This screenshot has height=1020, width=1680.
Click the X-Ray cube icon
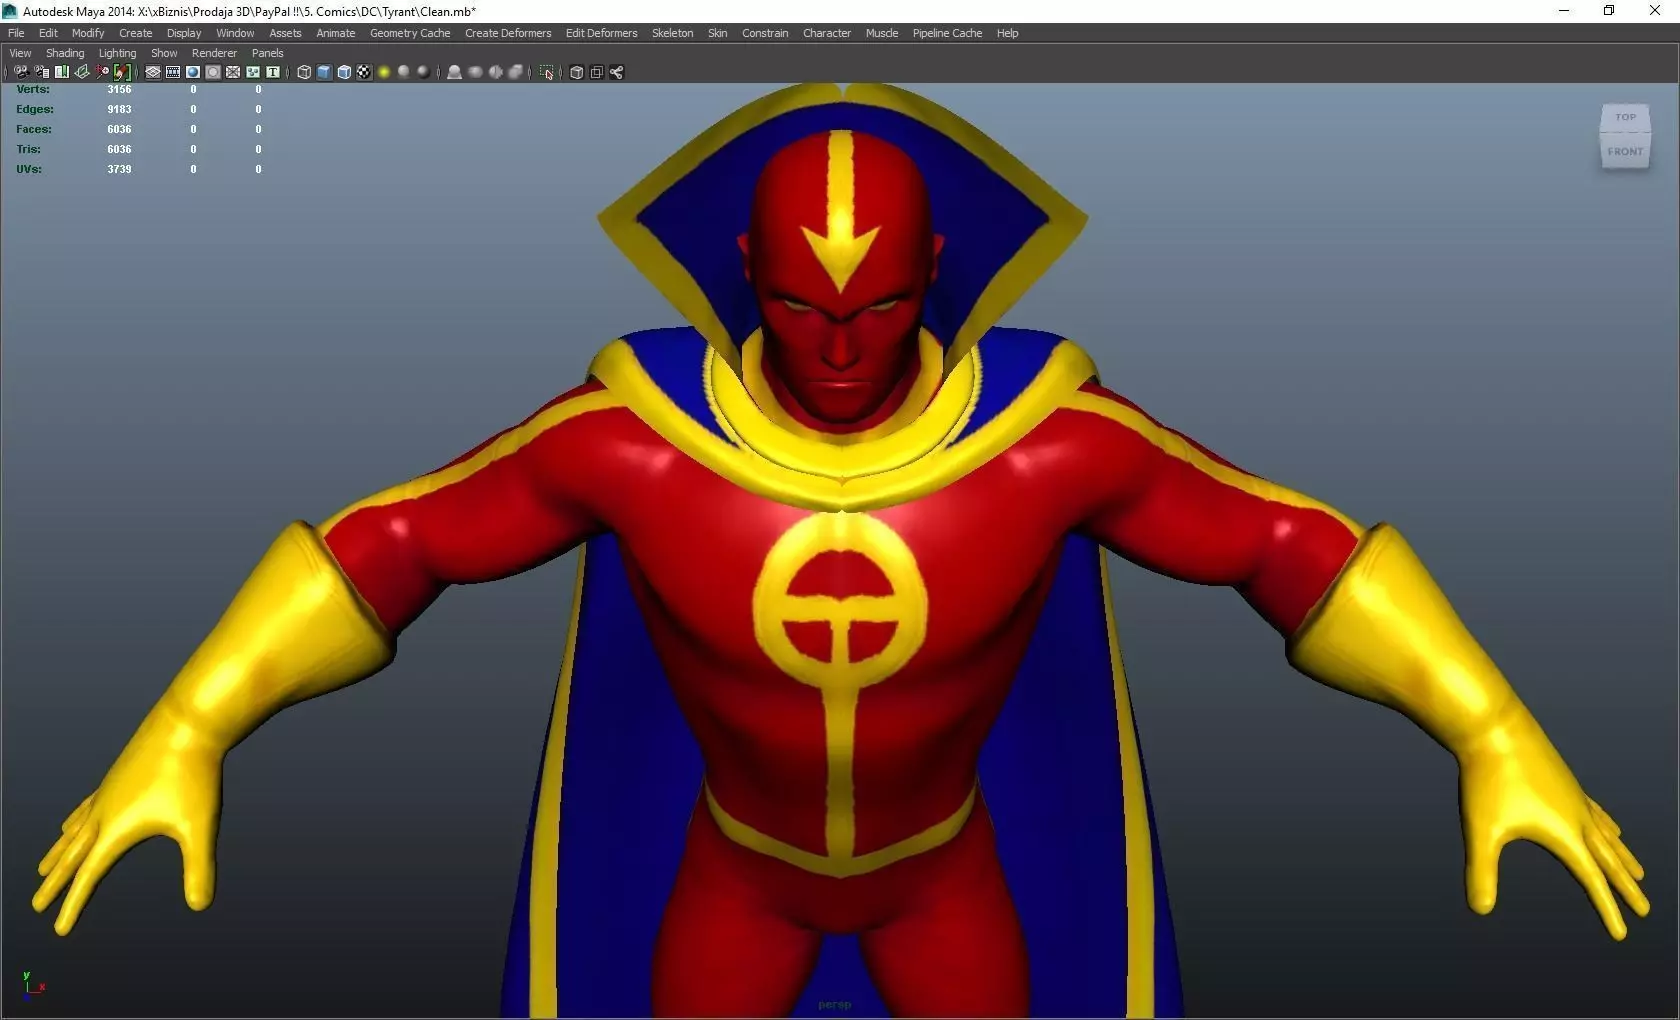[577, 72]
